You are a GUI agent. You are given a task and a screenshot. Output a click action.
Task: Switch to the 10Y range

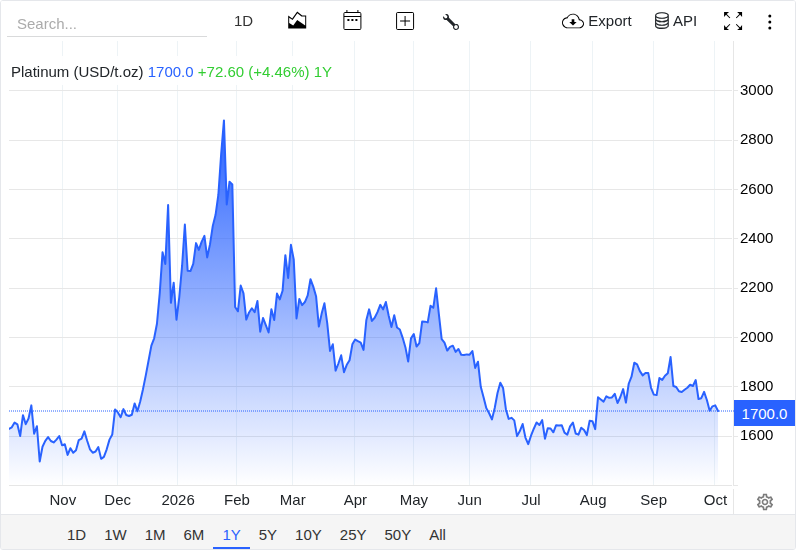click(x=308, y=535)
